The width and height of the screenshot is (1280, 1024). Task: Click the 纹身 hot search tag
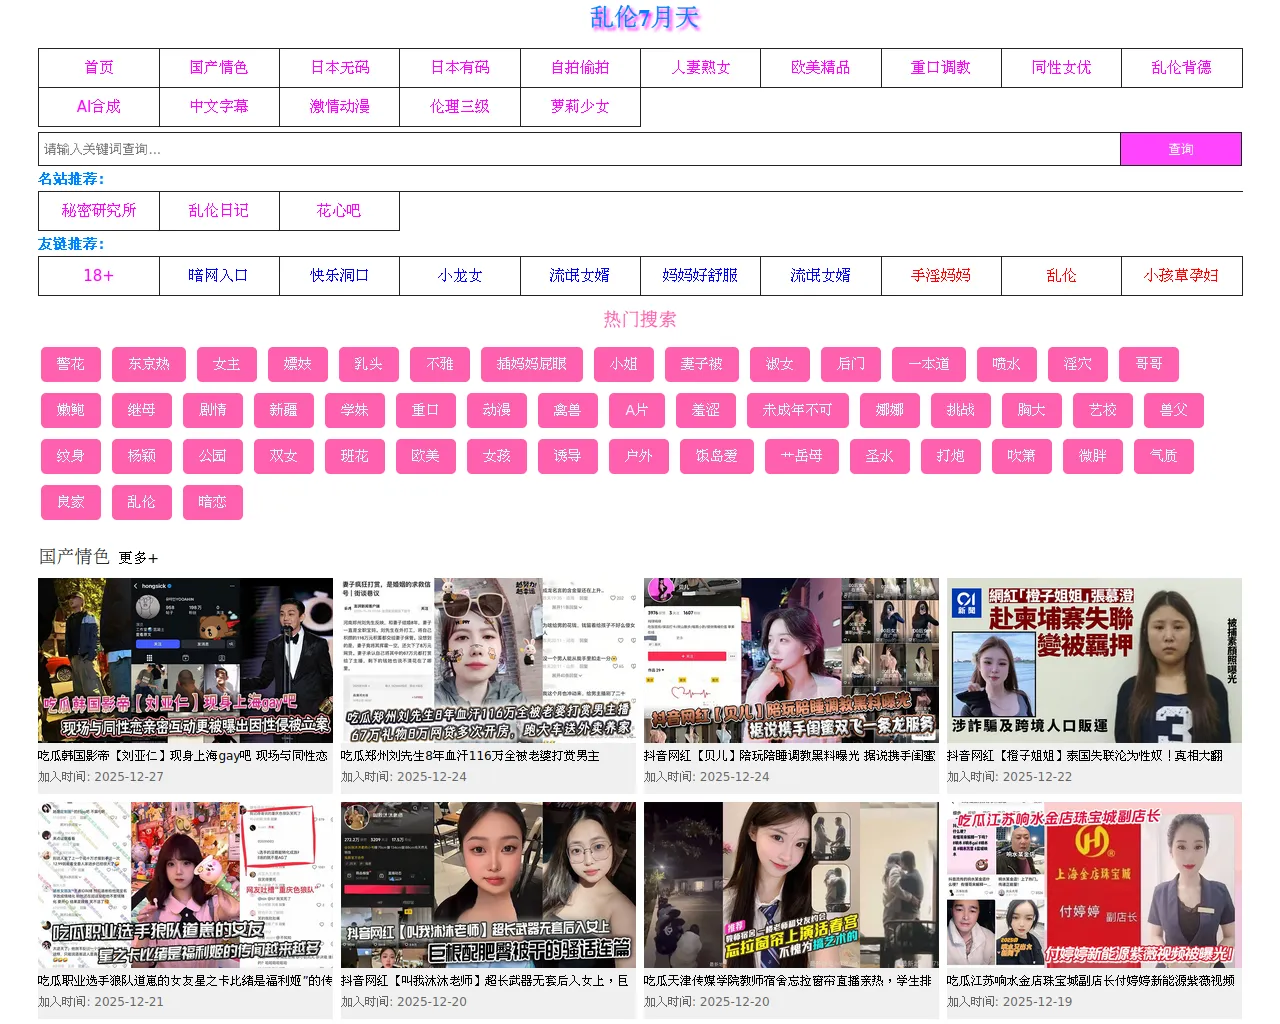tap(71, 456)
